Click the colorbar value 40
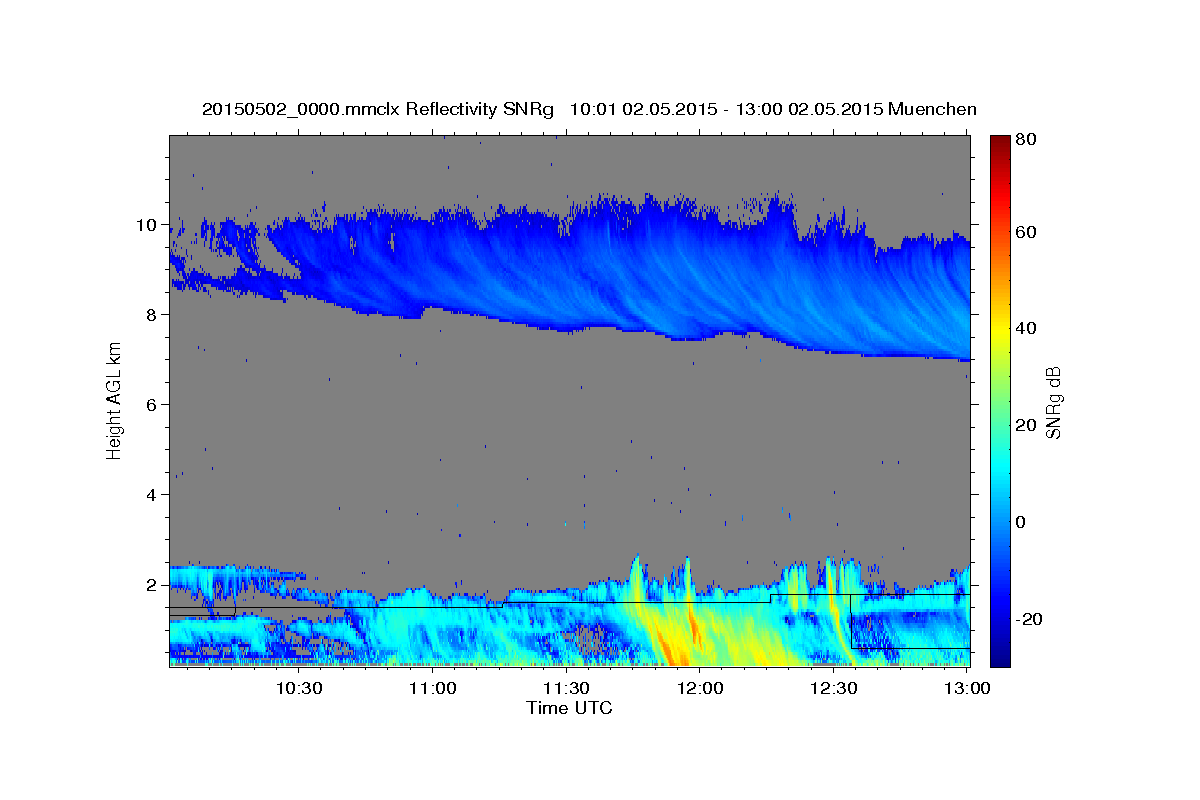Image resolution: width=1200 pixels, height=800 pixels. coord(1025,329)
